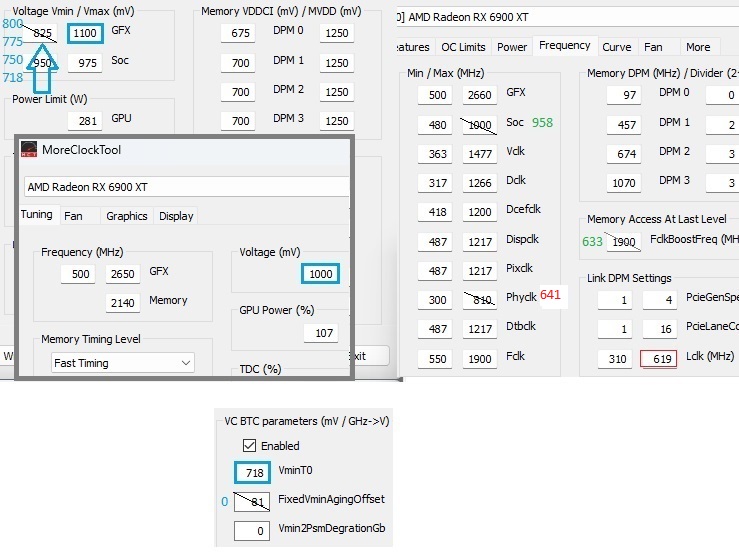The image size is (739, 560).
Task: Click the DPM 1 VDDCI field 700
Action: point(238,63)
